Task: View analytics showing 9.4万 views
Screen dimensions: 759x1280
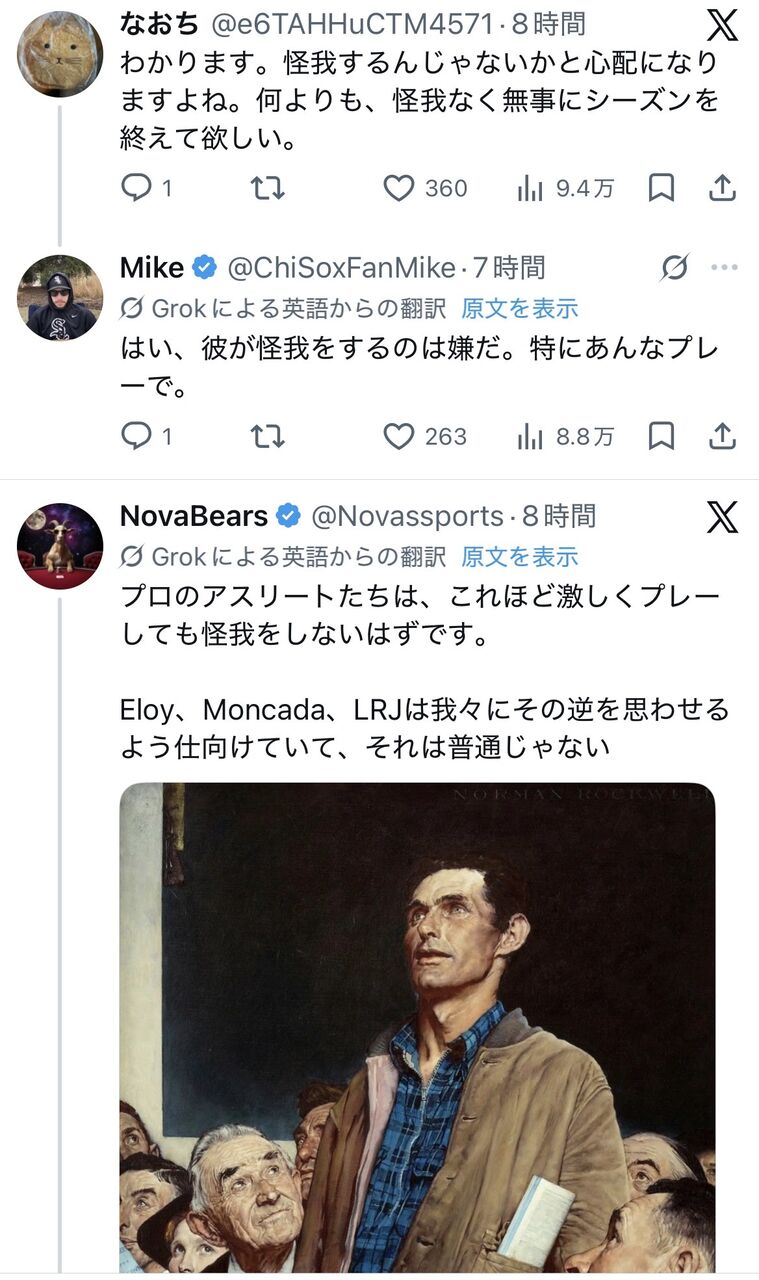Action: (x=530, y=188)
